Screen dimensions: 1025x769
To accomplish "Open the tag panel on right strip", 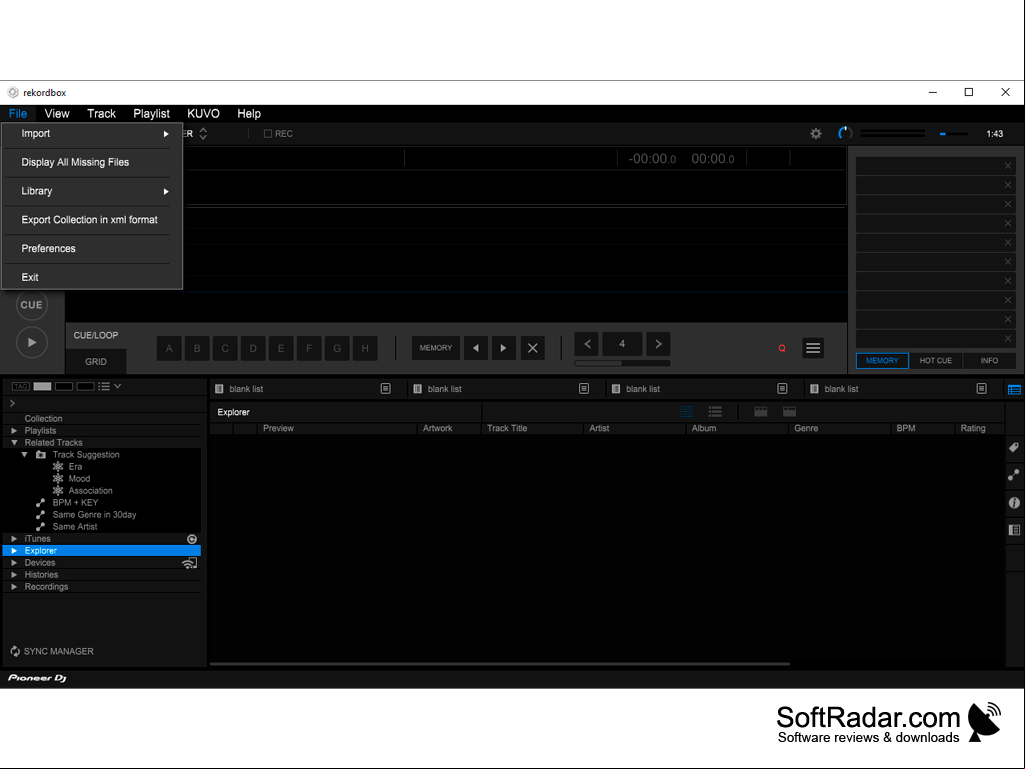I will (1015, 448).
